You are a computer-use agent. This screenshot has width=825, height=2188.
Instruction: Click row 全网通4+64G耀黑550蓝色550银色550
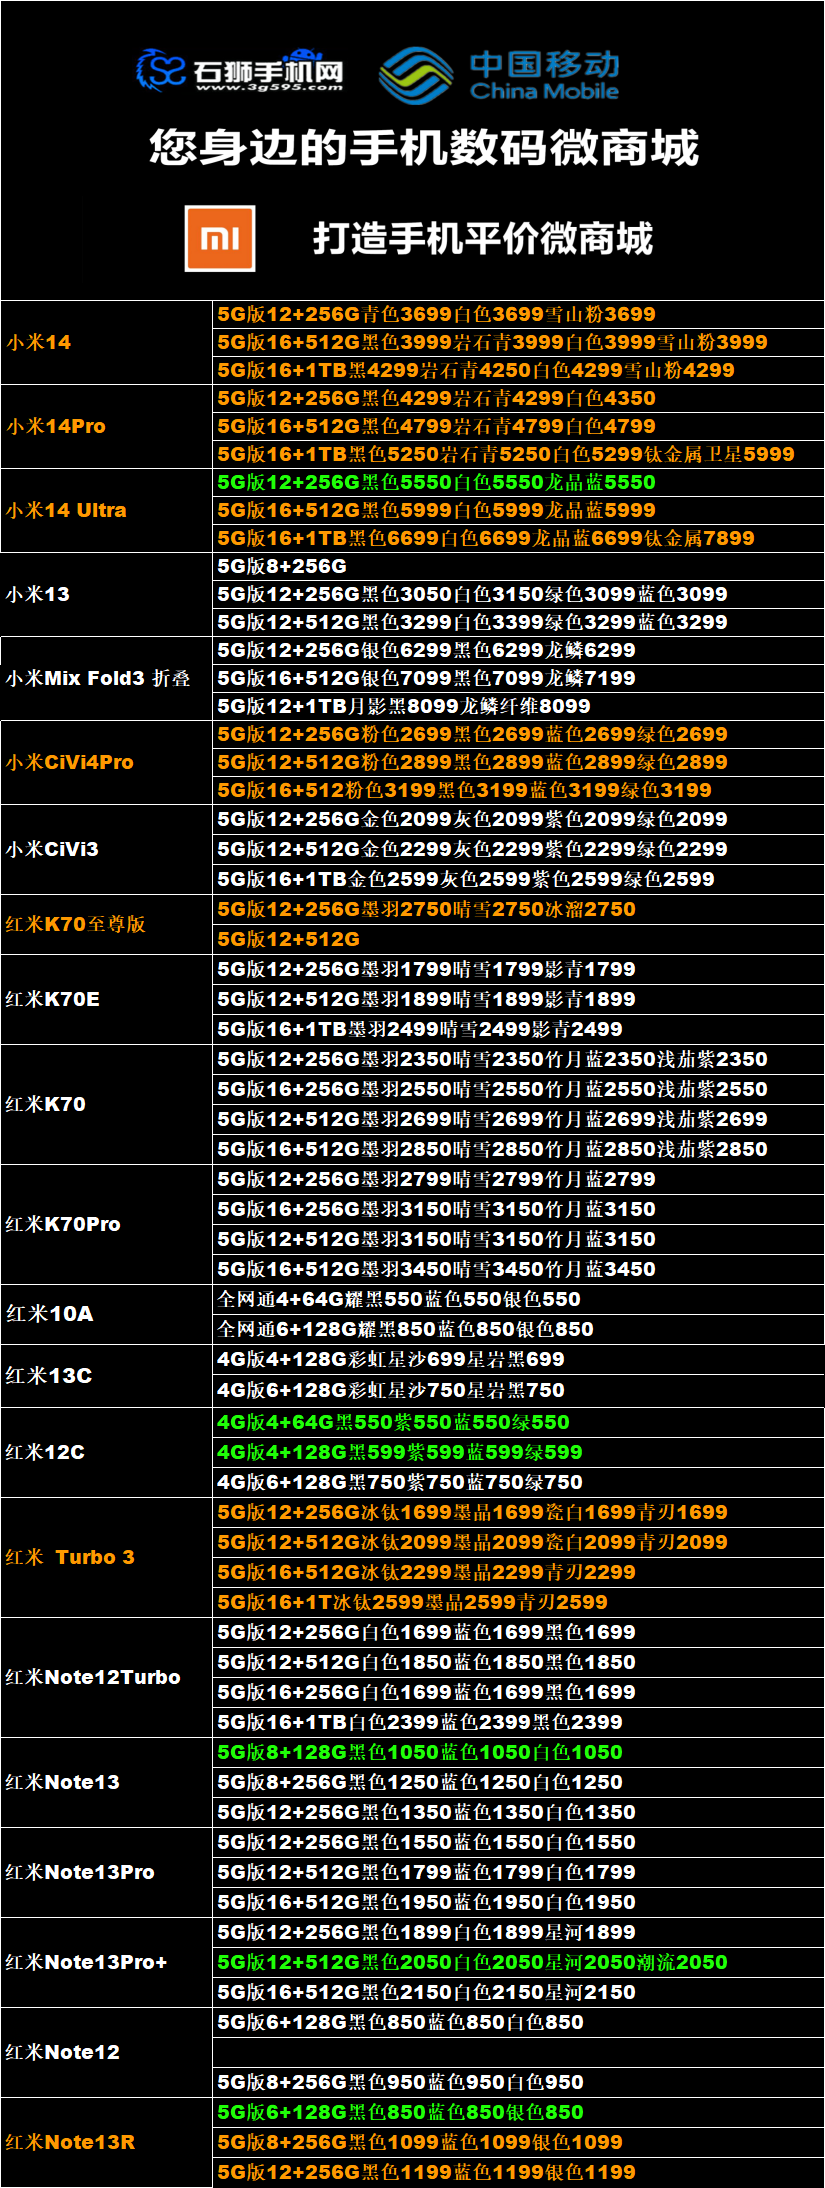pyautogui.click(x=518, y=1299)
